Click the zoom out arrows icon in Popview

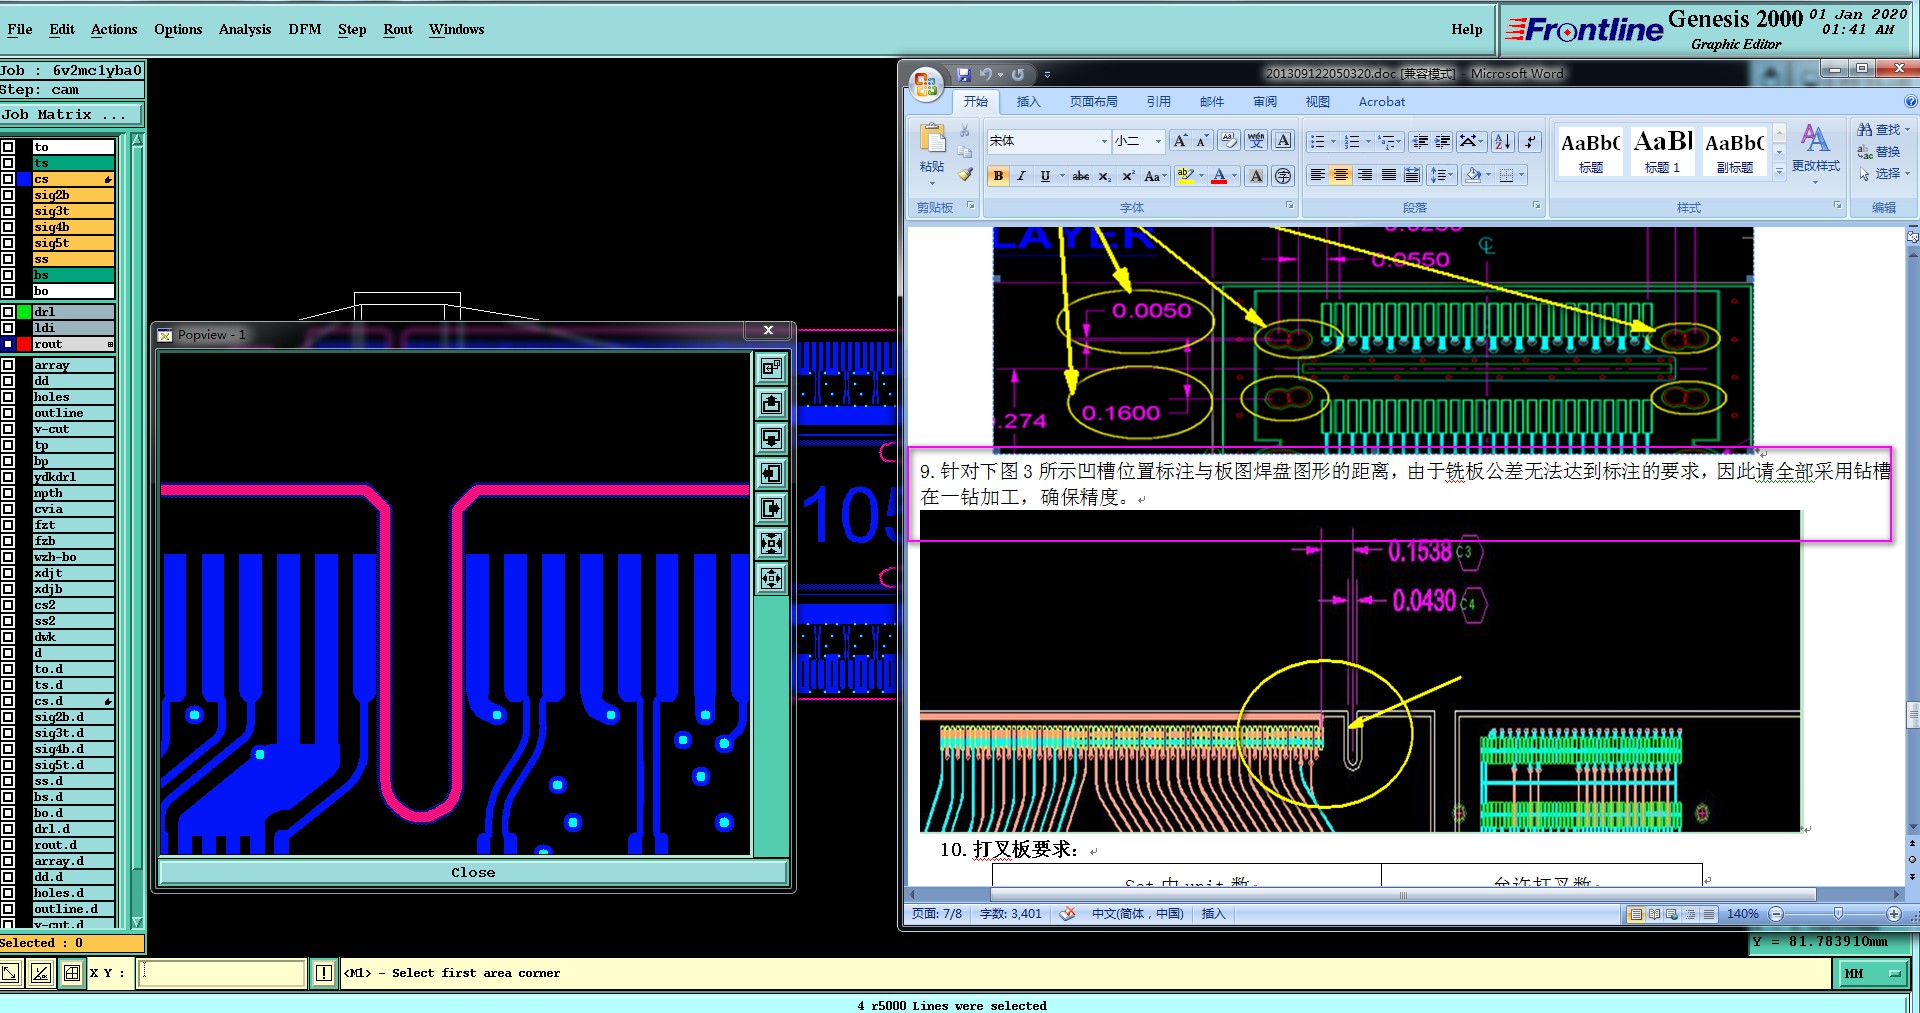pos(771,579)
